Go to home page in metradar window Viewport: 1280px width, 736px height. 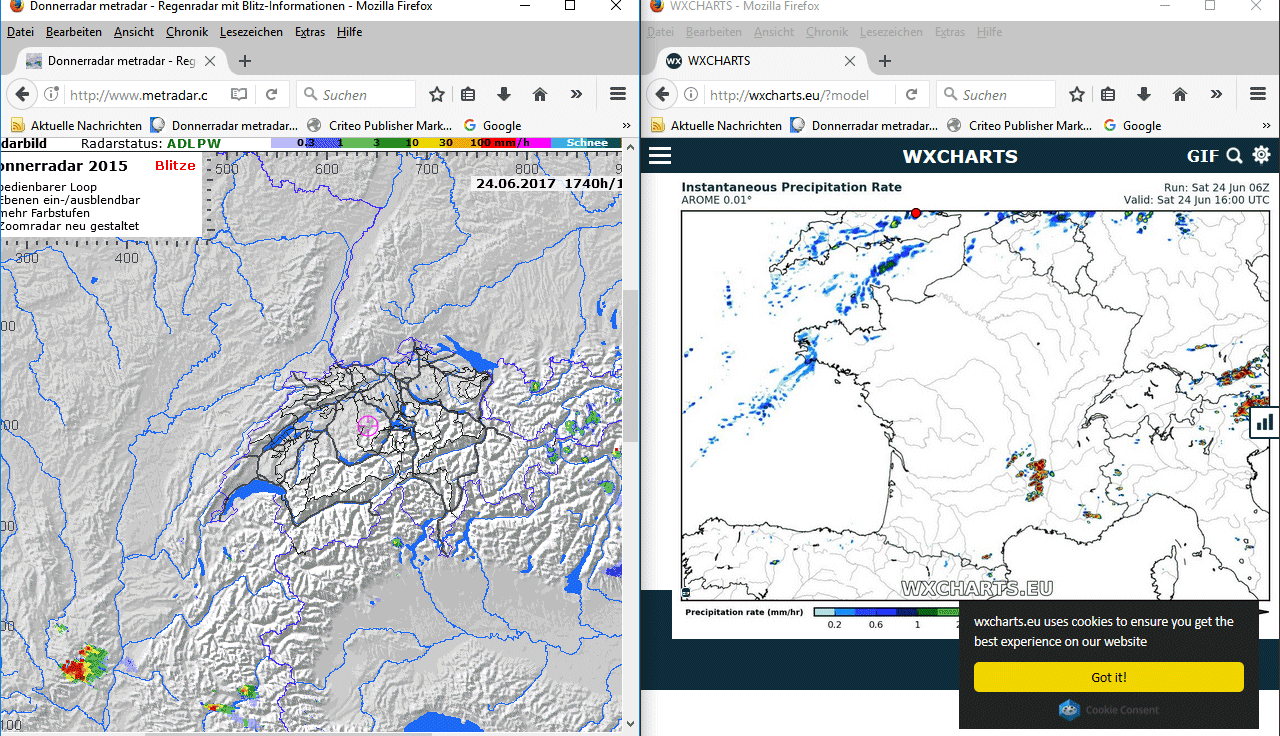tap(540, 95)
